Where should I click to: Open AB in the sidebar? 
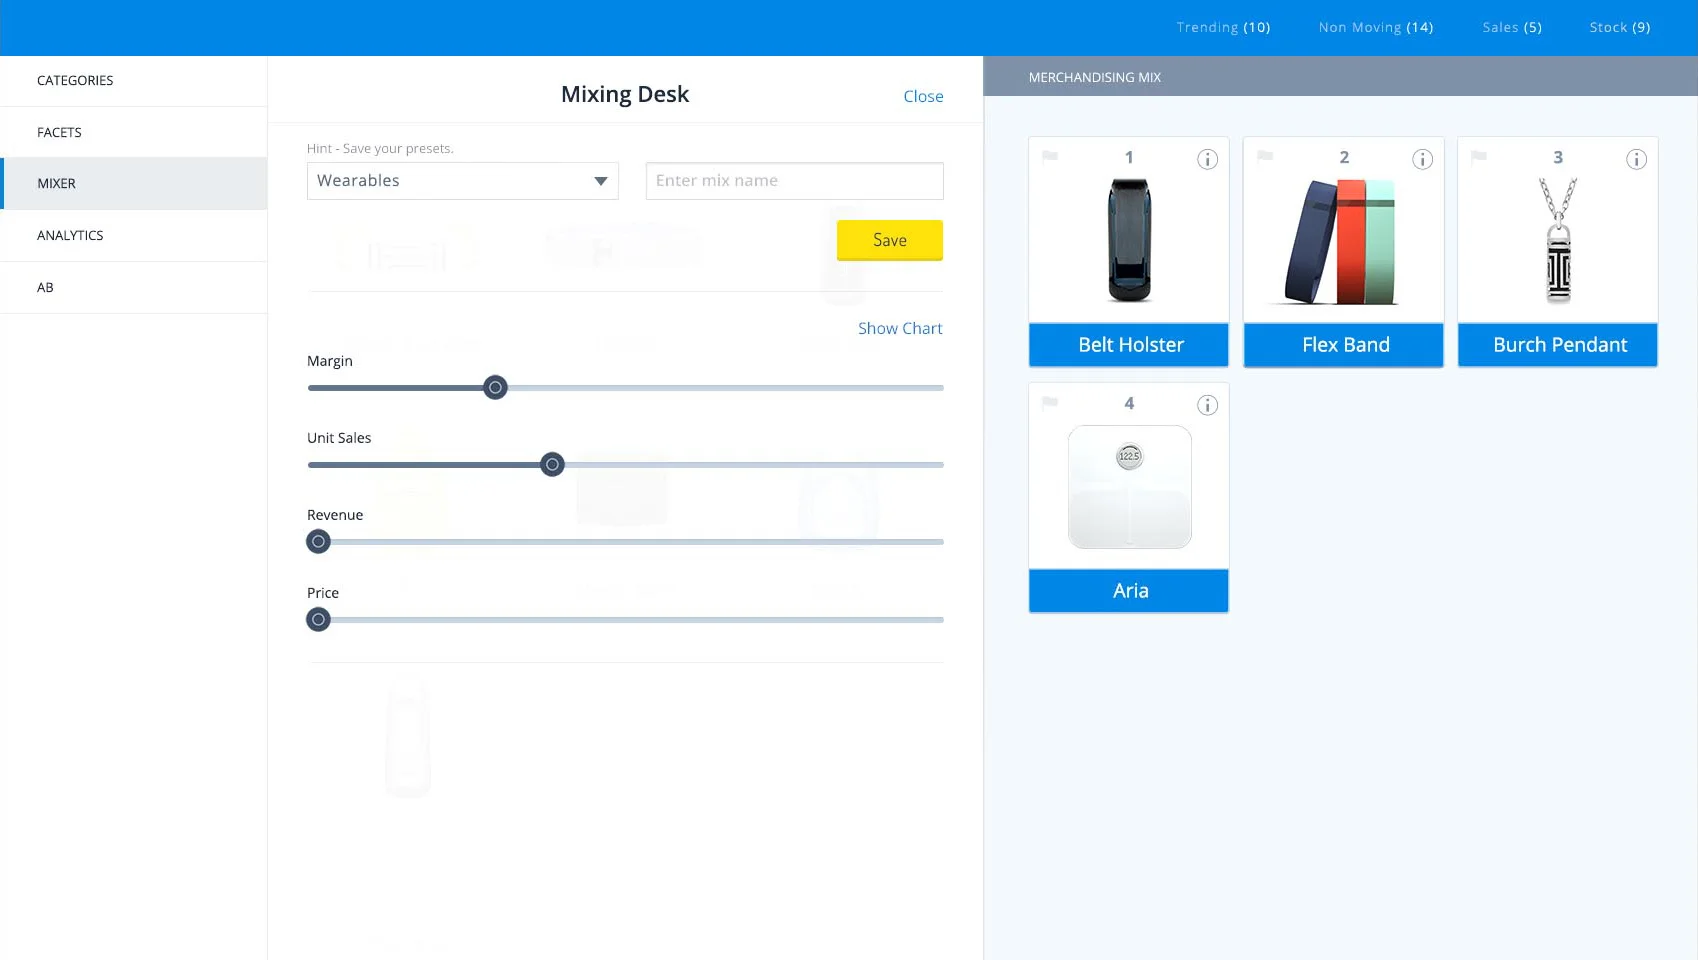[133, 288]
